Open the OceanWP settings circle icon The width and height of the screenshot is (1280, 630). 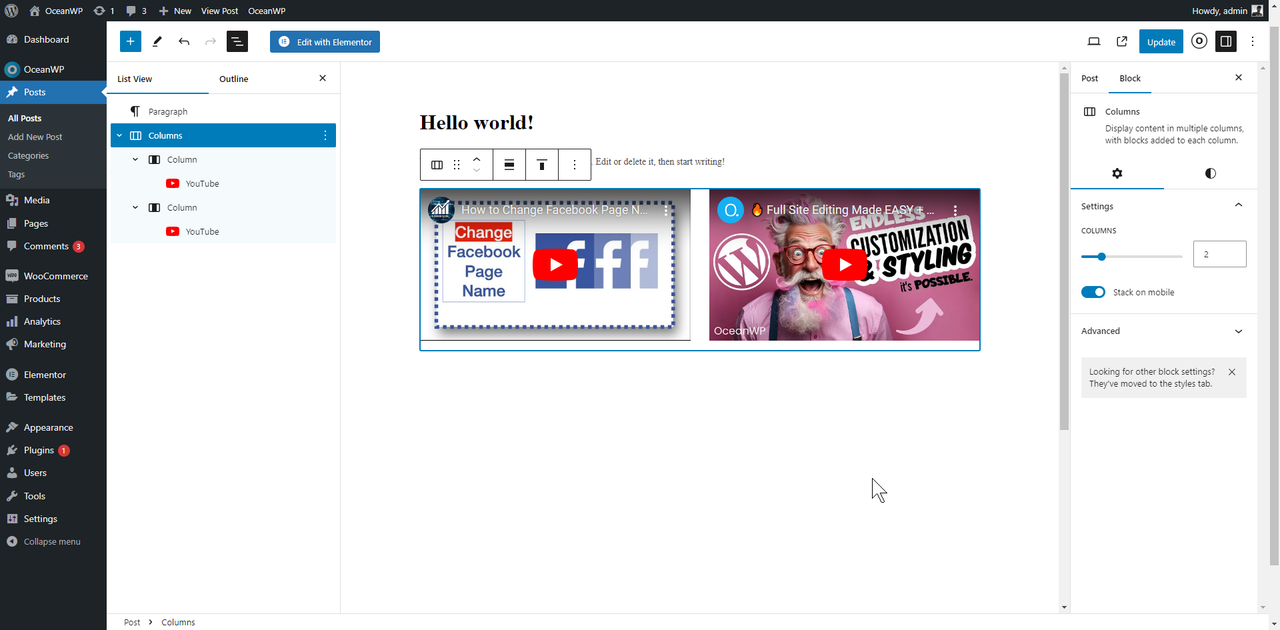(x=1199, y=41)
